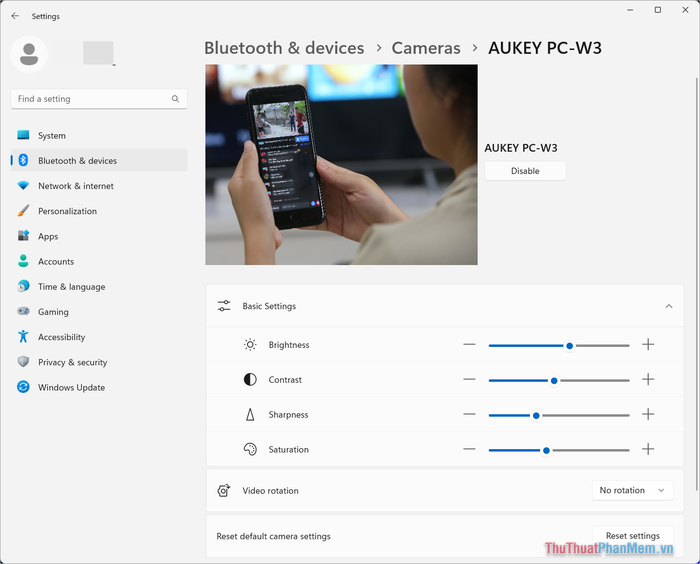Click the Contrast slider handle

(x=554, y=380)
